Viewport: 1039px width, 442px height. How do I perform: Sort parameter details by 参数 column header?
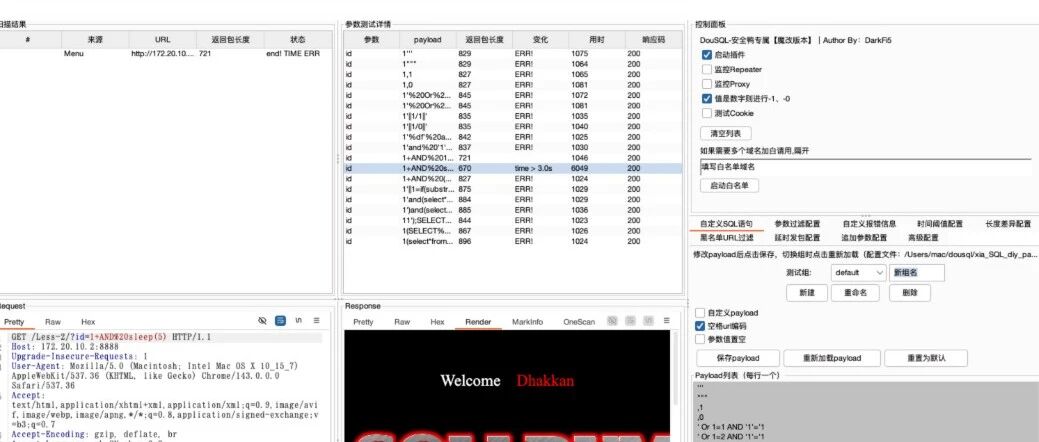pyautogui.click(x=371, y=40)
